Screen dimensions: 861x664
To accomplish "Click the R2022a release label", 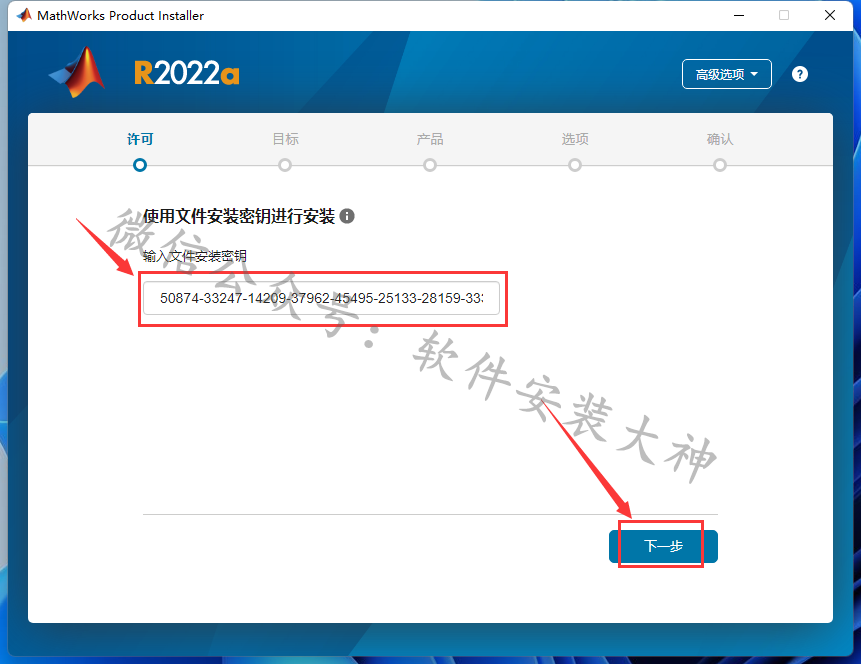I will click(x=187, y=73).
